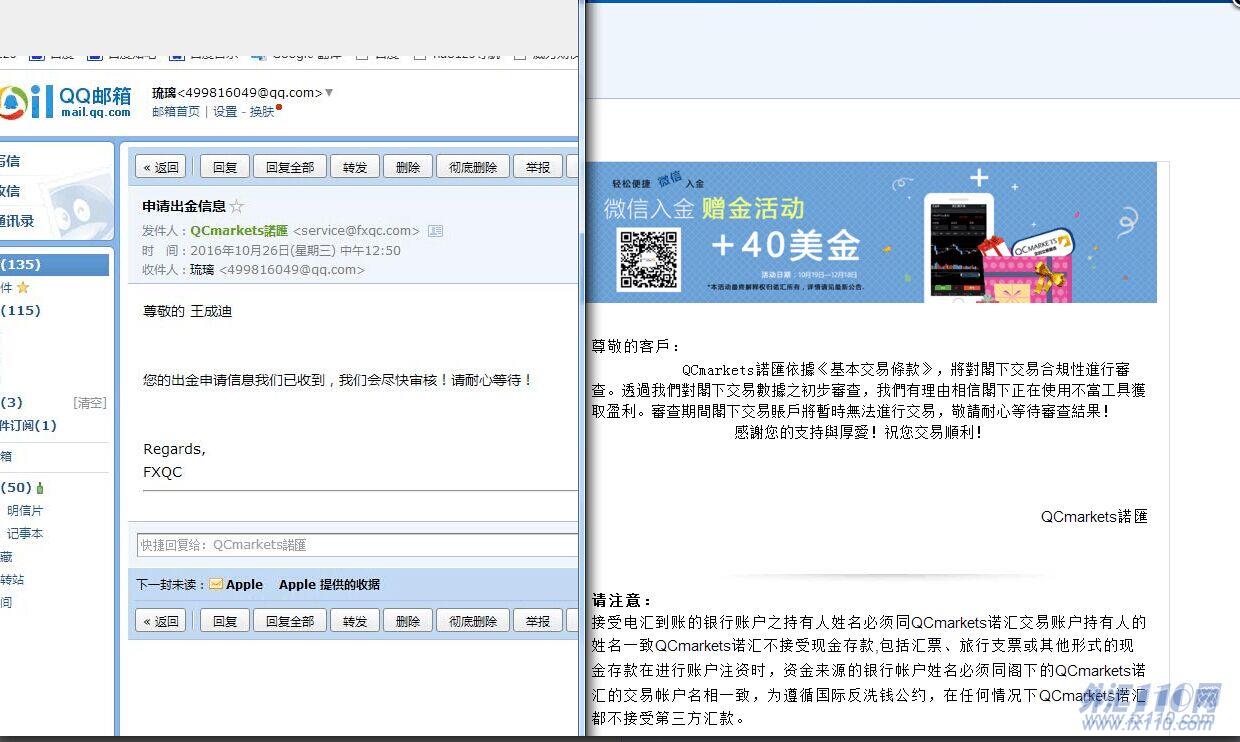1240x742 pixels.
Task: Open 记事本 in the sidebar
Action: tap(25, 534)
